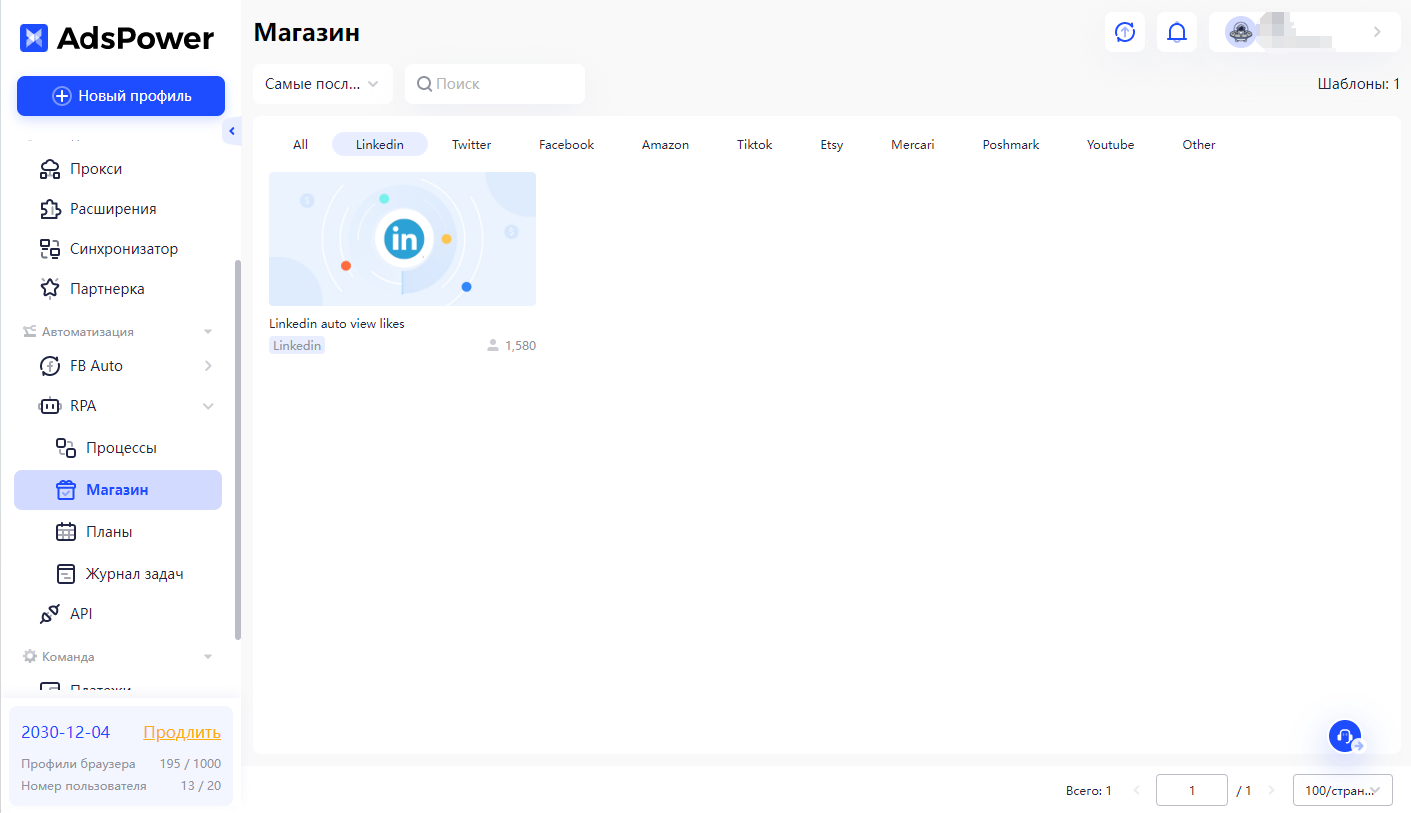
Task: Select the Etsy category tab
Action: [832, 145]
